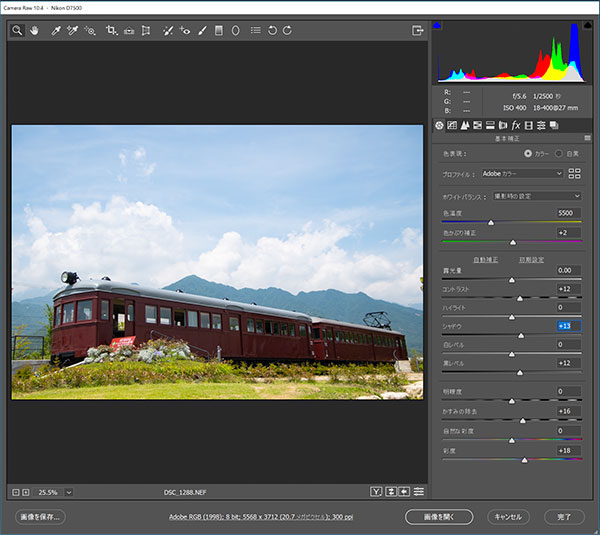Switch to the HSL Adjustments panel tab

click(478, 126)
